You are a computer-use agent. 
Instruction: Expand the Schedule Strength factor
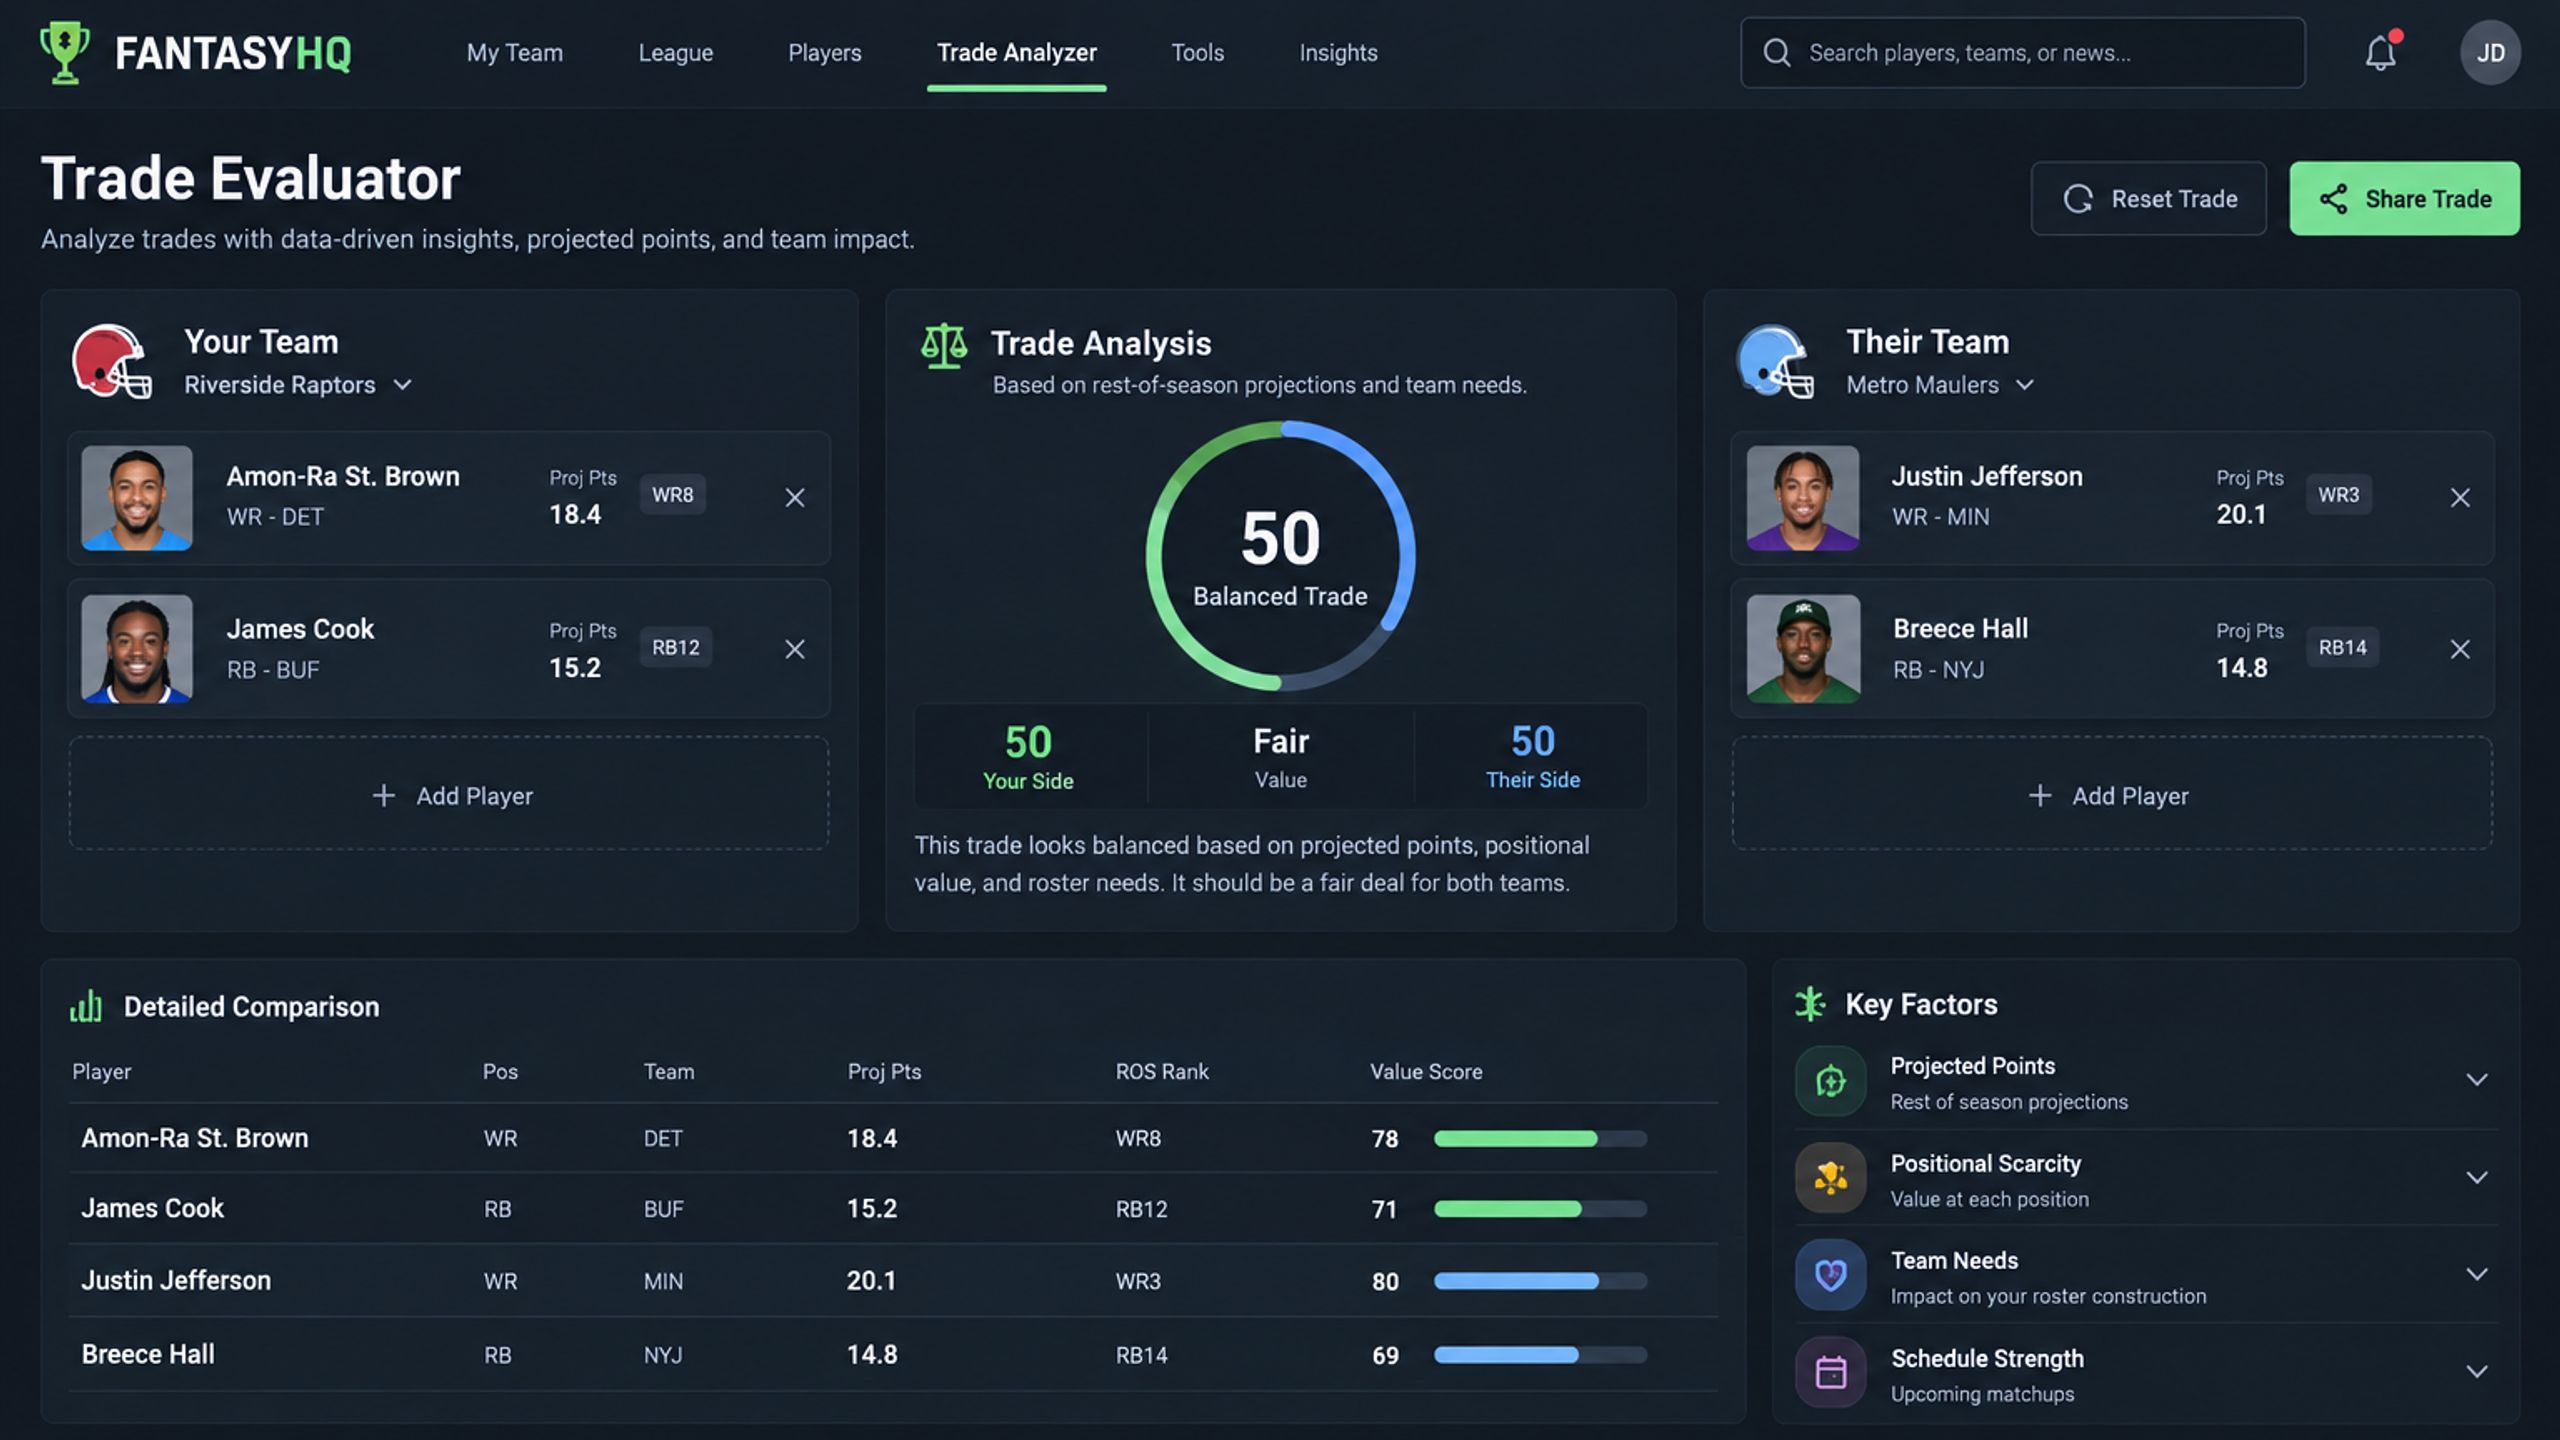click(x=2476, y=1371)
